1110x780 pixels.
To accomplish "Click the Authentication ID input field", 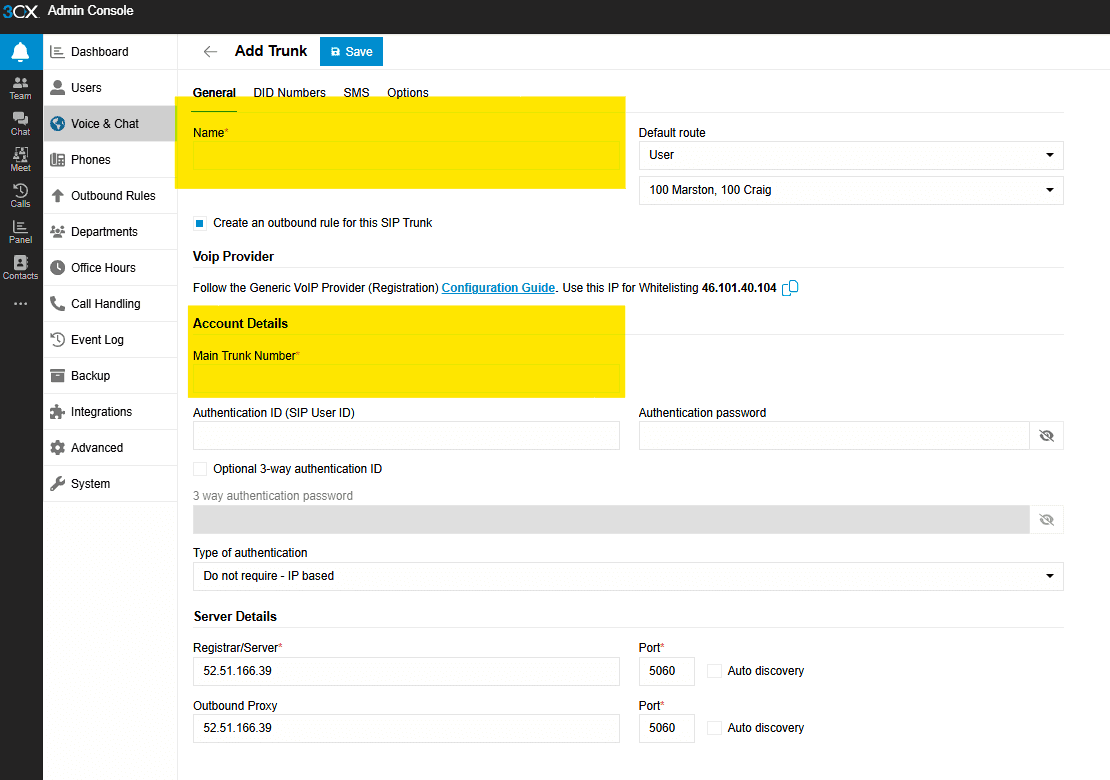I will (x=405, y=435).
